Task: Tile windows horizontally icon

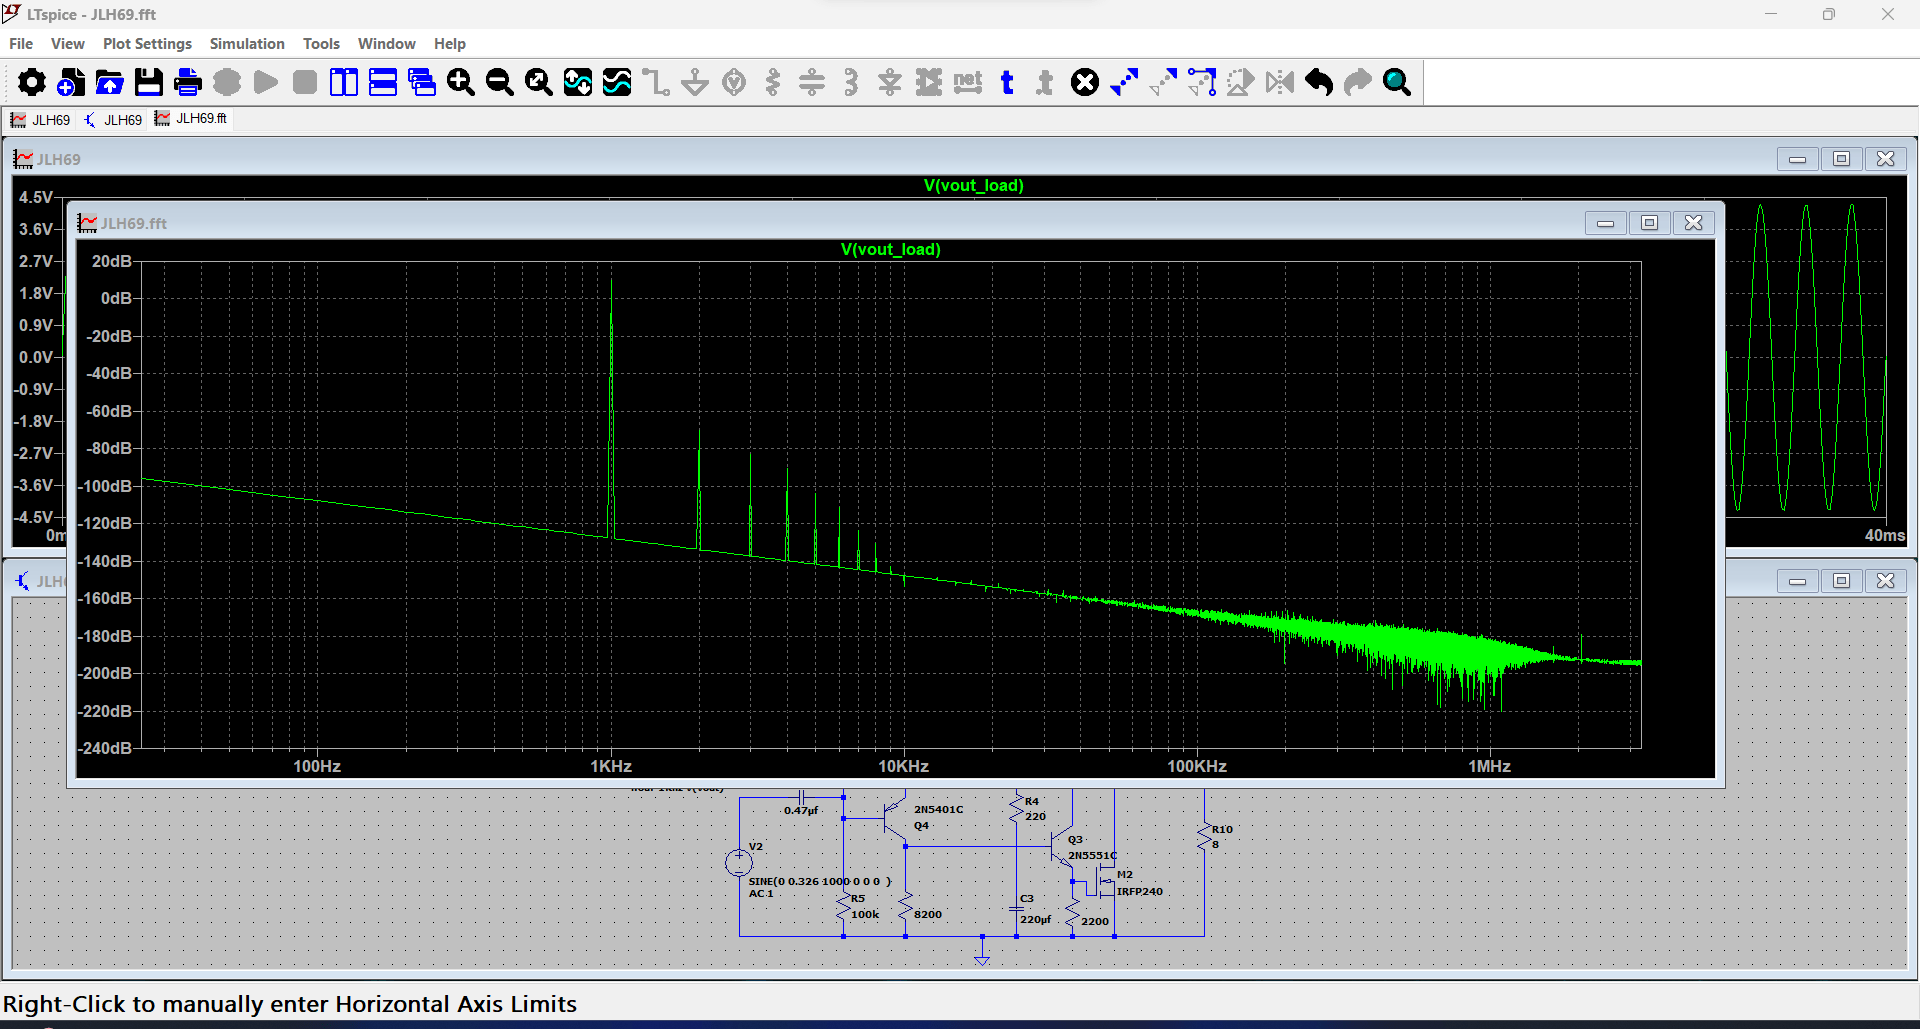Action: 383,82
